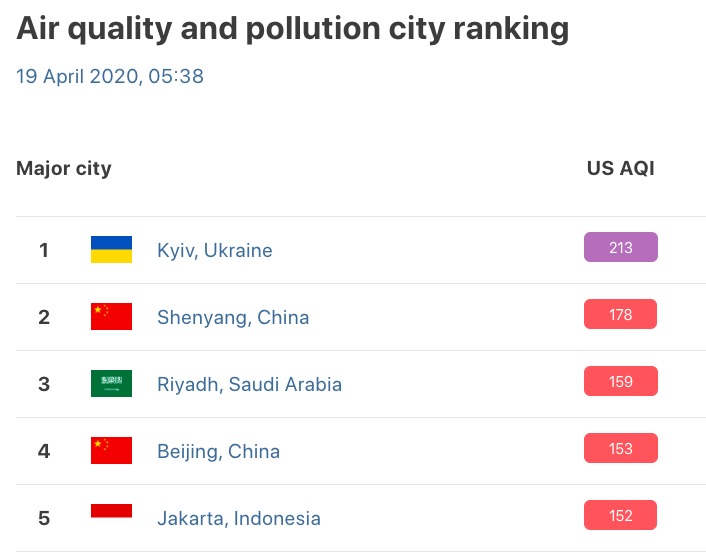Click the Saudi Arabia flag icon
The width and height of the screenshot is (706, 558).
click(111, 384)
